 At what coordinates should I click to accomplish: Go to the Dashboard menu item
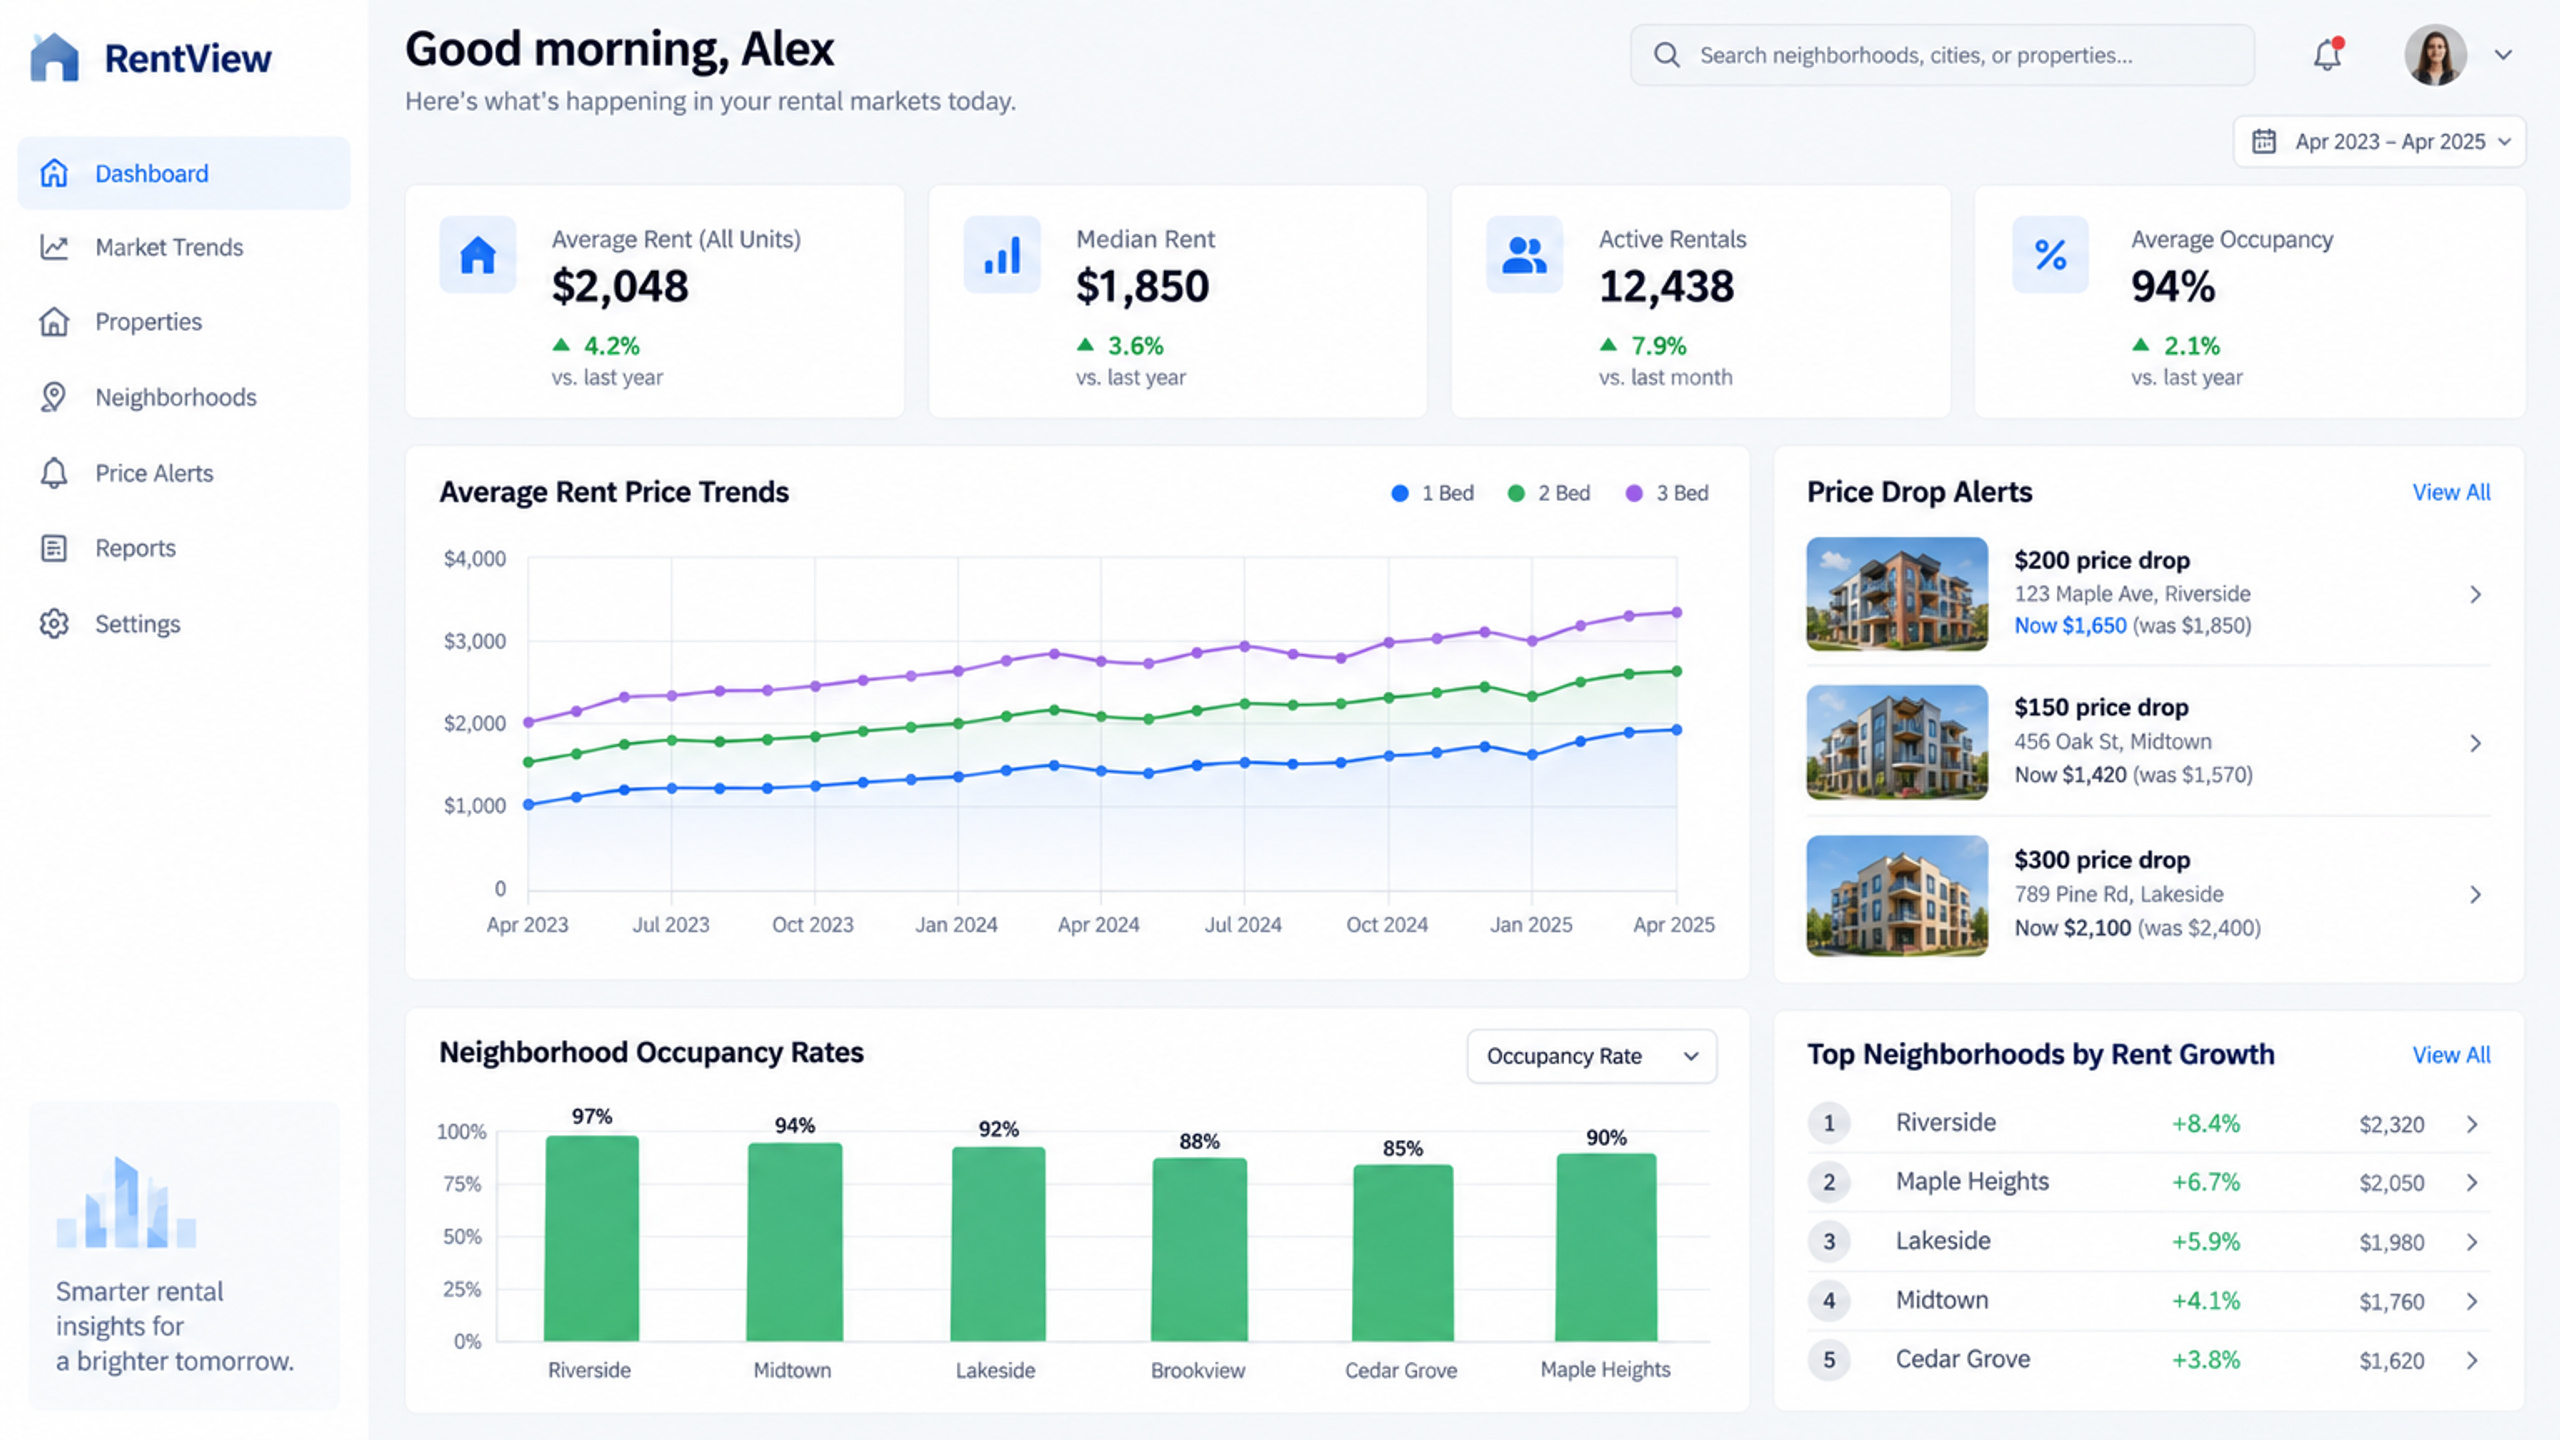coord(184,173)
